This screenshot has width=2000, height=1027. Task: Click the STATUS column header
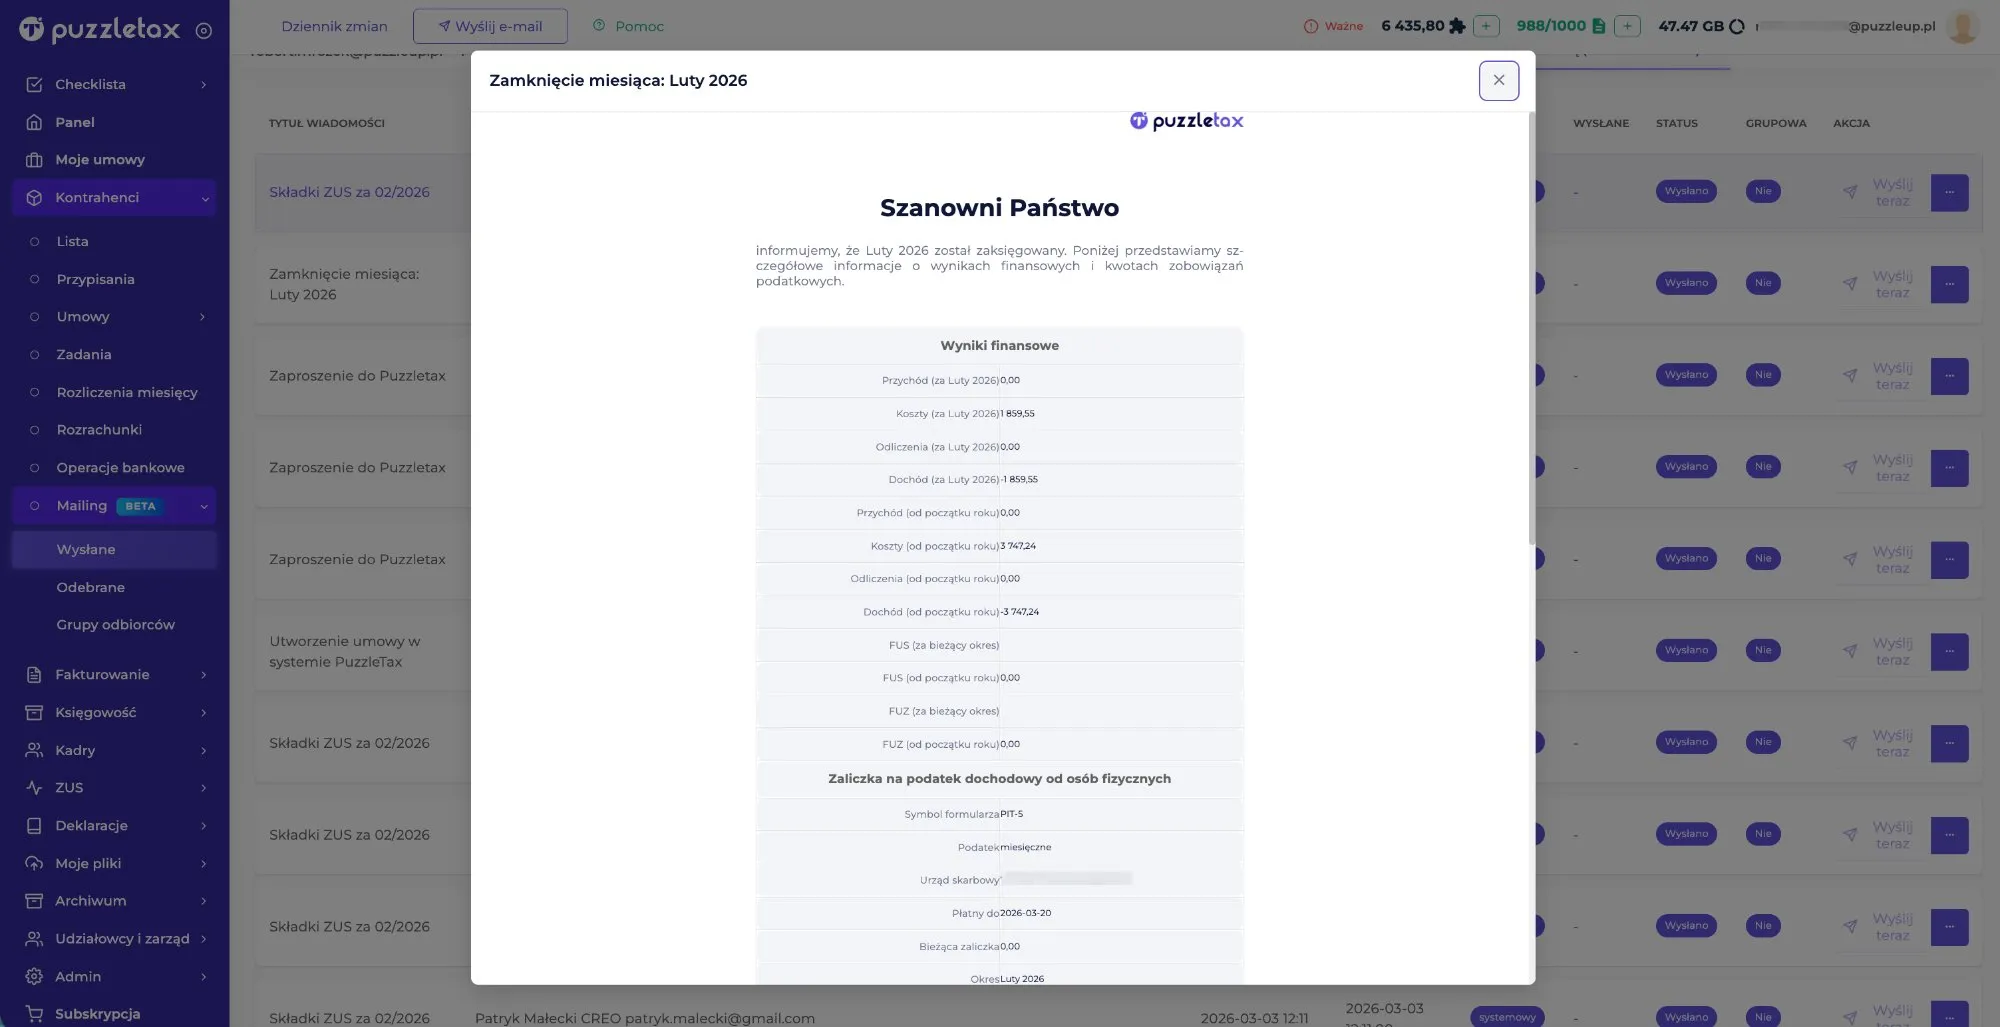[1677, 123]
